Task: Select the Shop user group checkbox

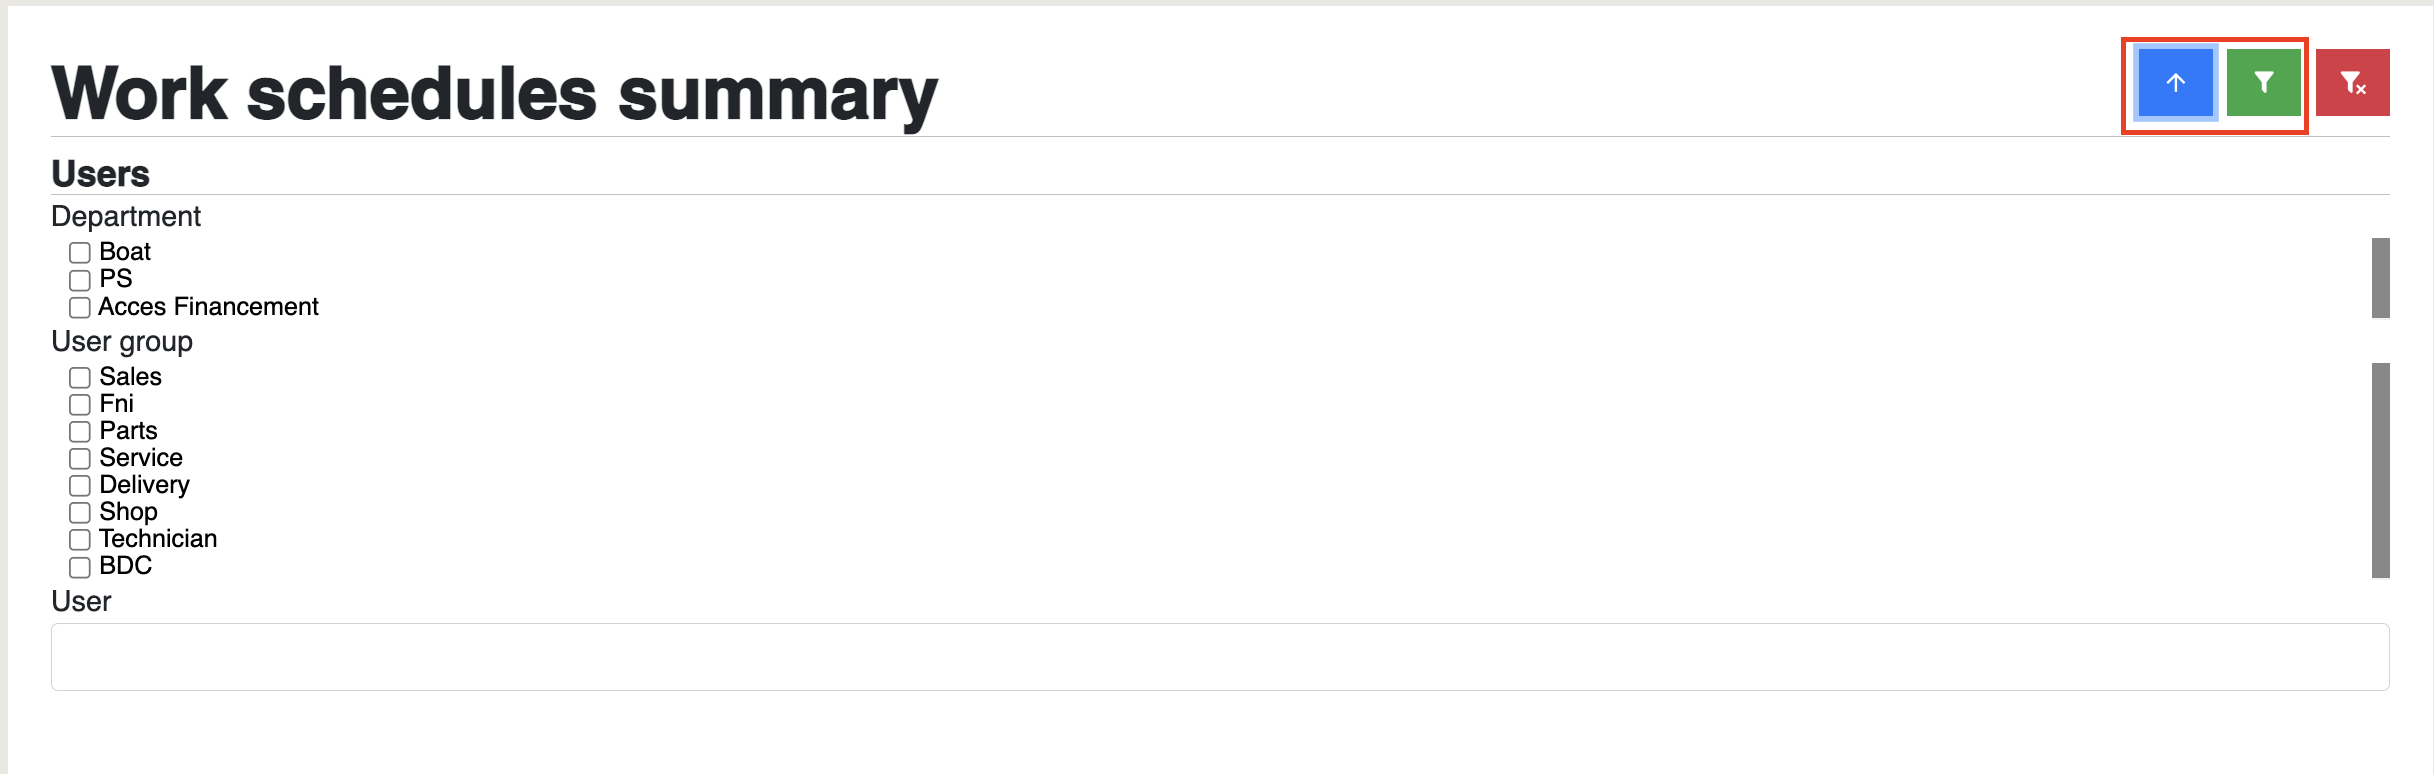Action: click(80, 512)
